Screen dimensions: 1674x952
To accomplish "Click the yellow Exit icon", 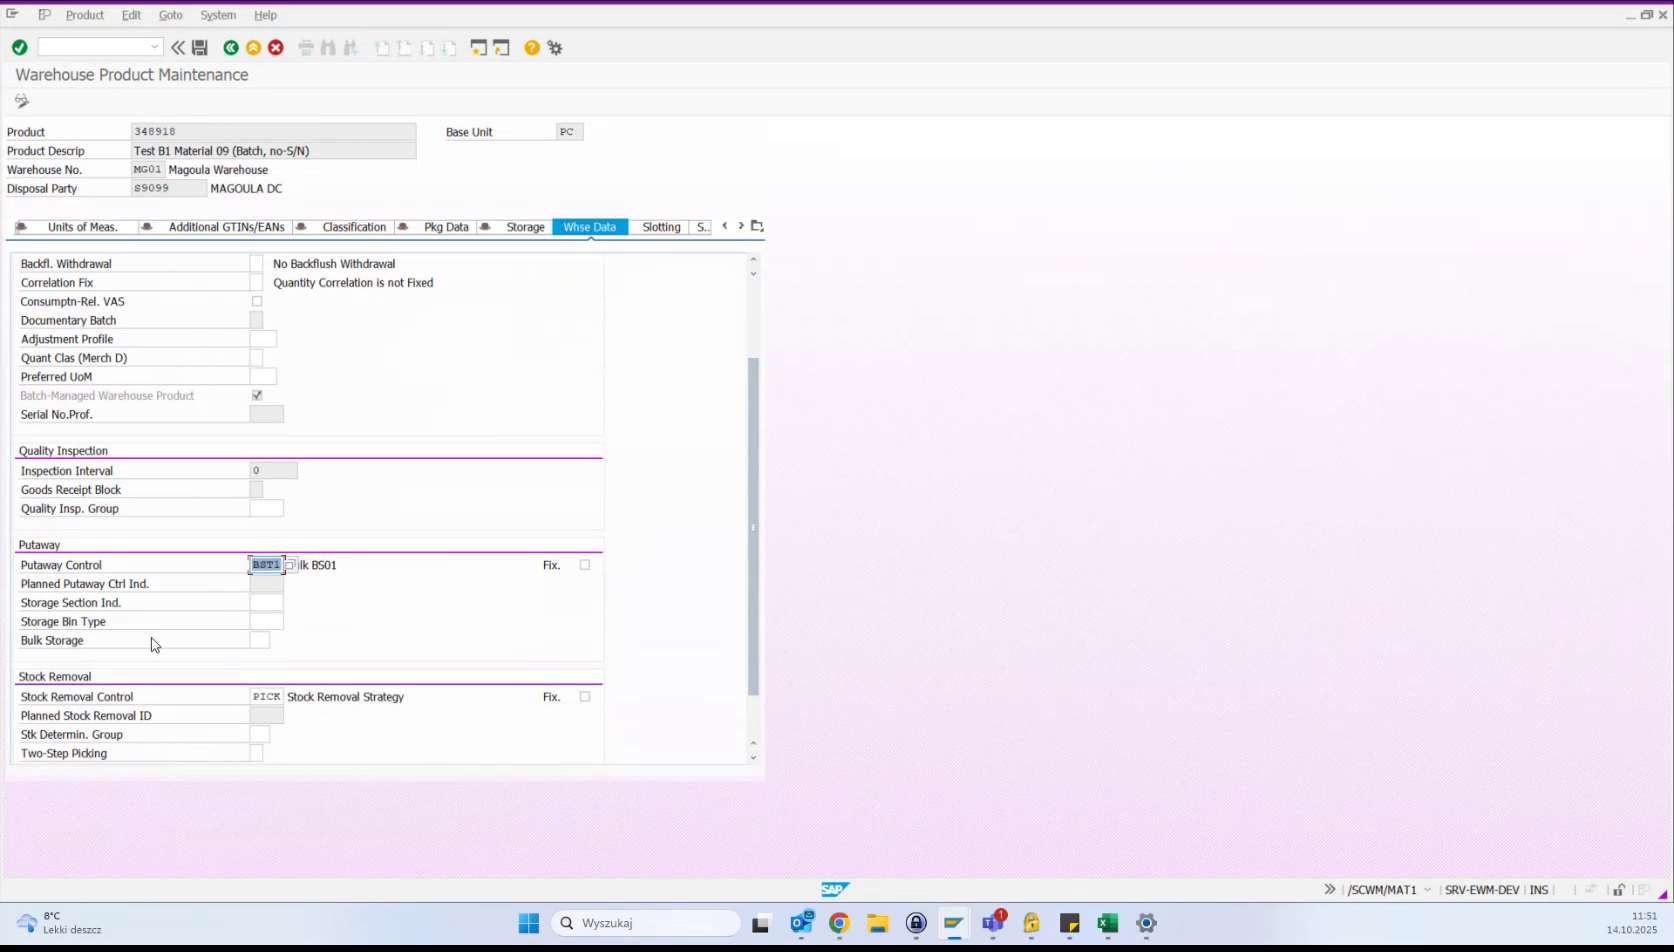I will pyautogui.click(x=253, y=47).
